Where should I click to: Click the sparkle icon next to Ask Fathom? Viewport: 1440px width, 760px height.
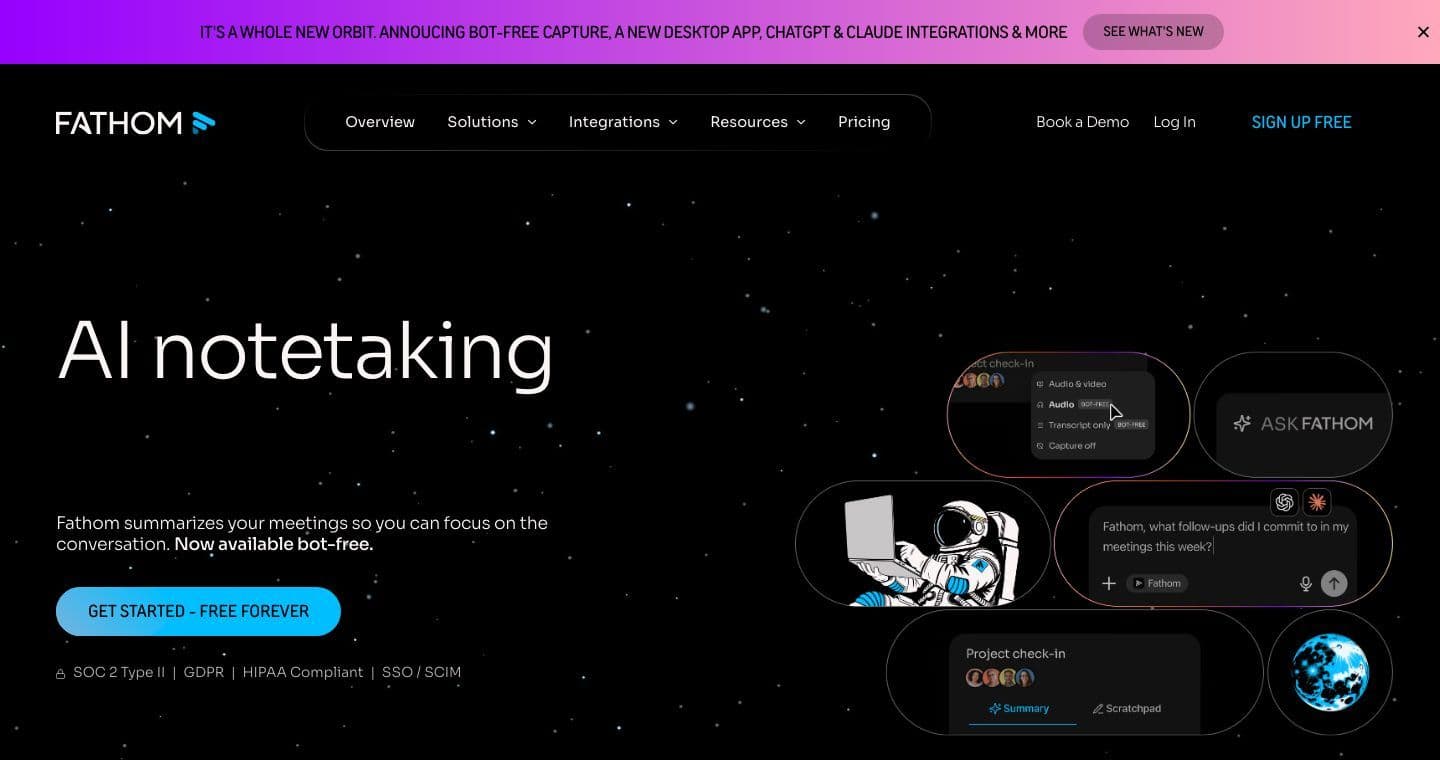pos(1242,423)
